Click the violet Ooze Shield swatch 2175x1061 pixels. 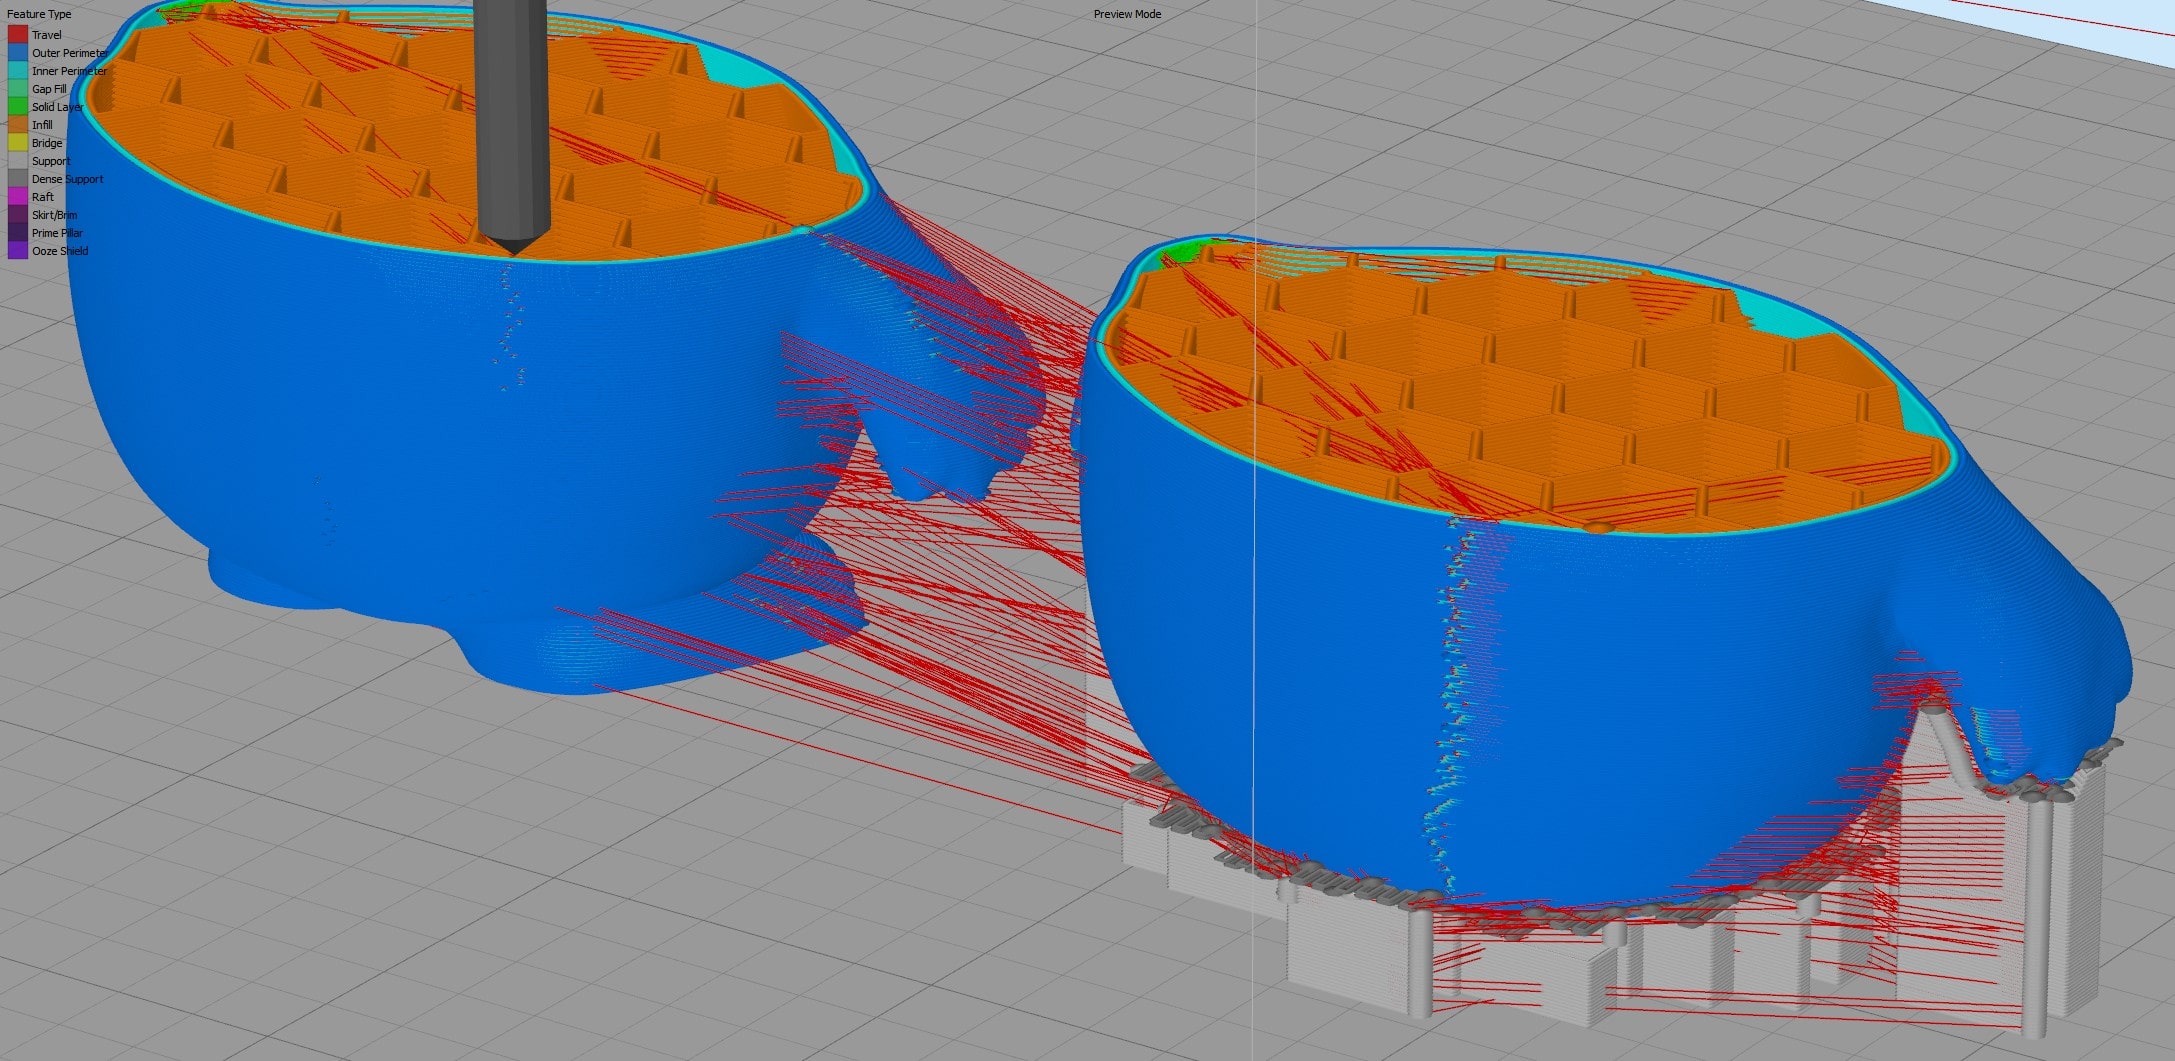pos(18,251)
